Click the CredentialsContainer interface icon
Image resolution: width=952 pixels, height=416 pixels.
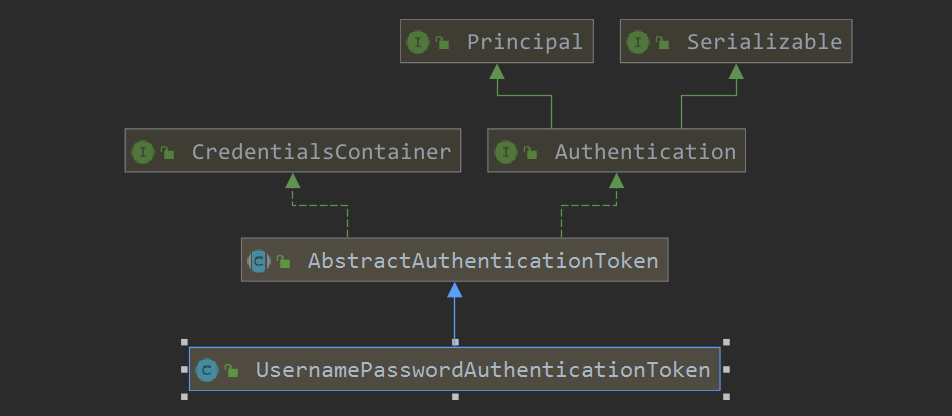pos(143,153)
